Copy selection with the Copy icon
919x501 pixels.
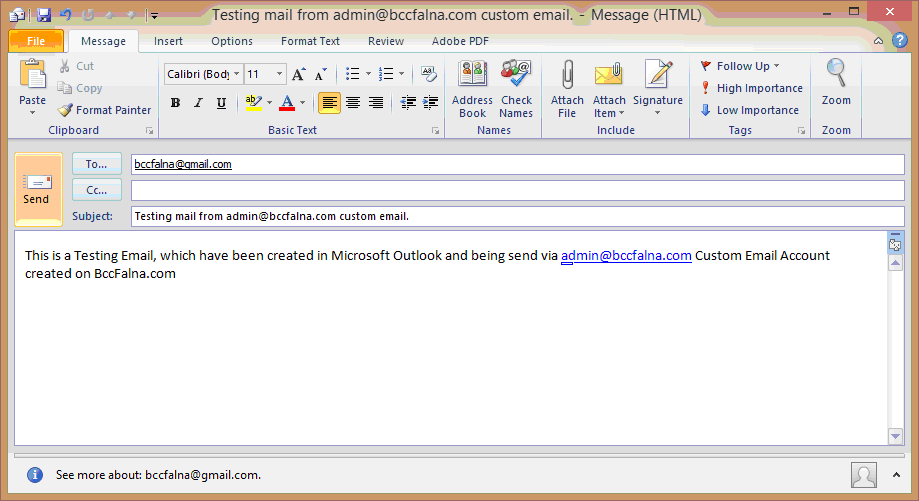point(80,88)
